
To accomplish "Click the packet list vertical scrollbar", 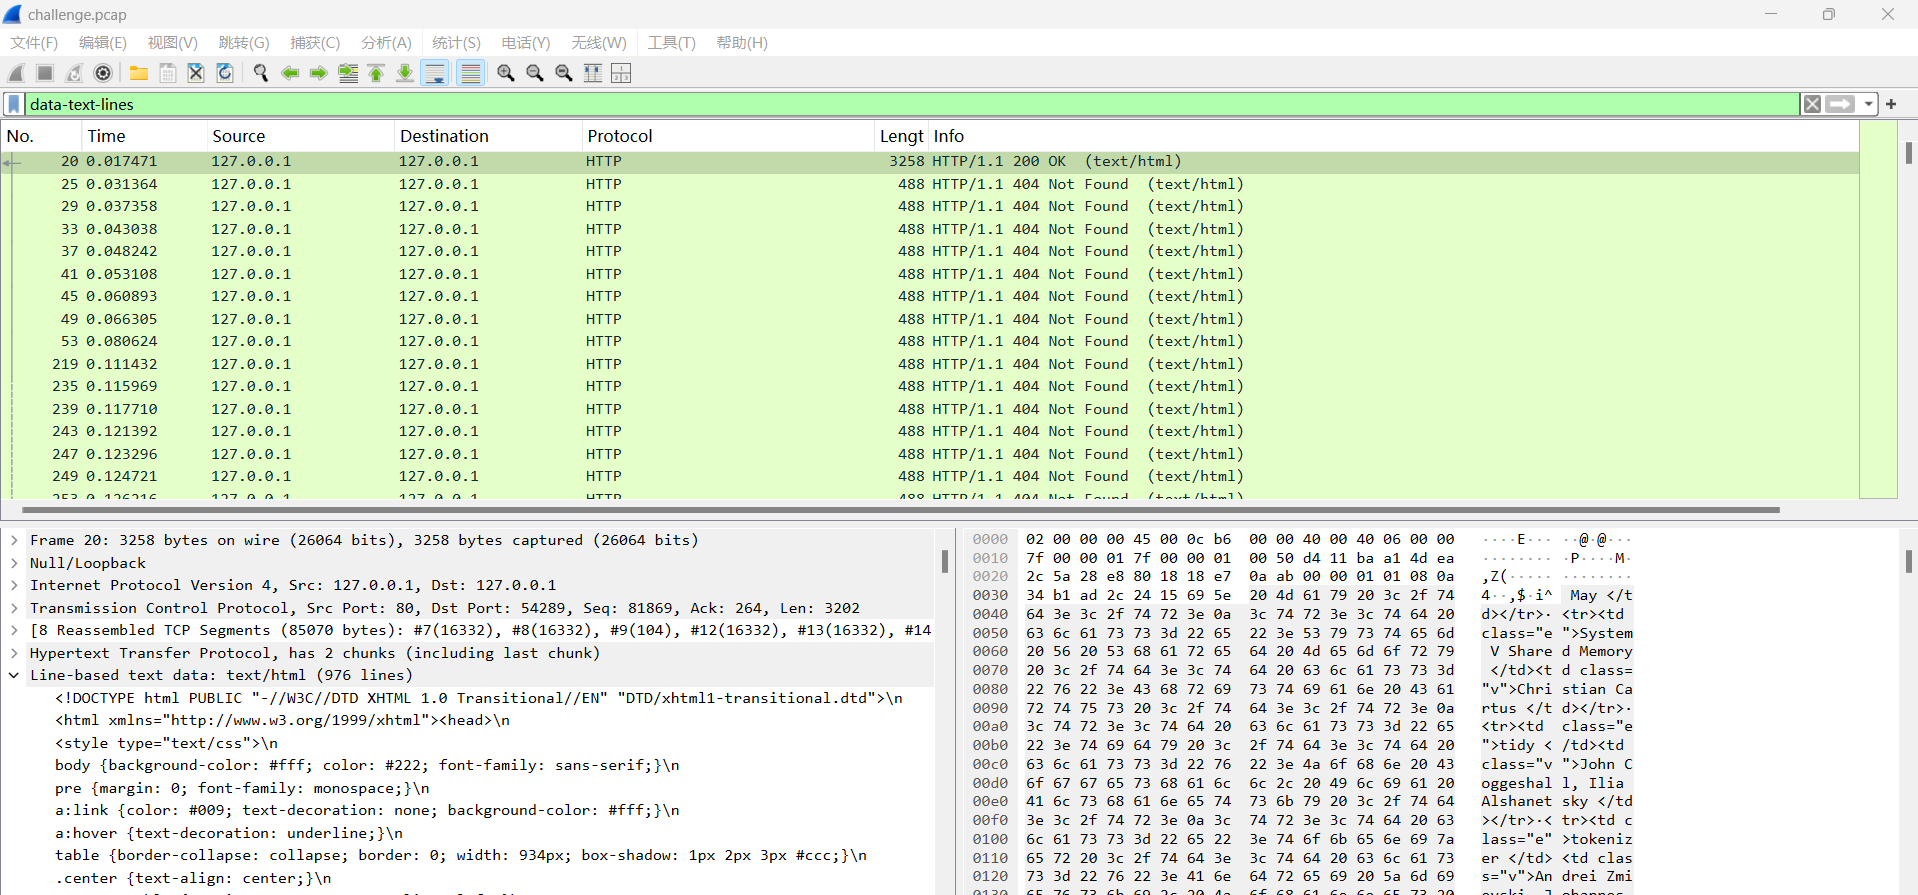I will pos(1909,152).
